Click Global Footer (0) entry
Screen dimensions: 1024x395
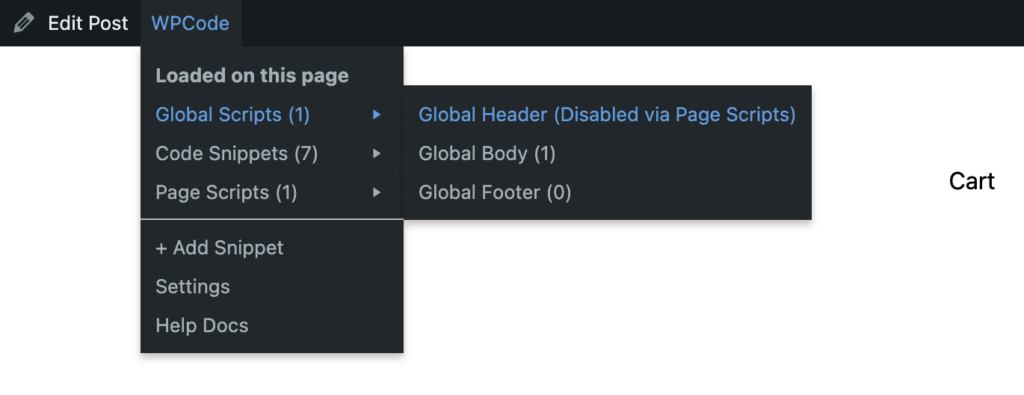pos(607,193)
